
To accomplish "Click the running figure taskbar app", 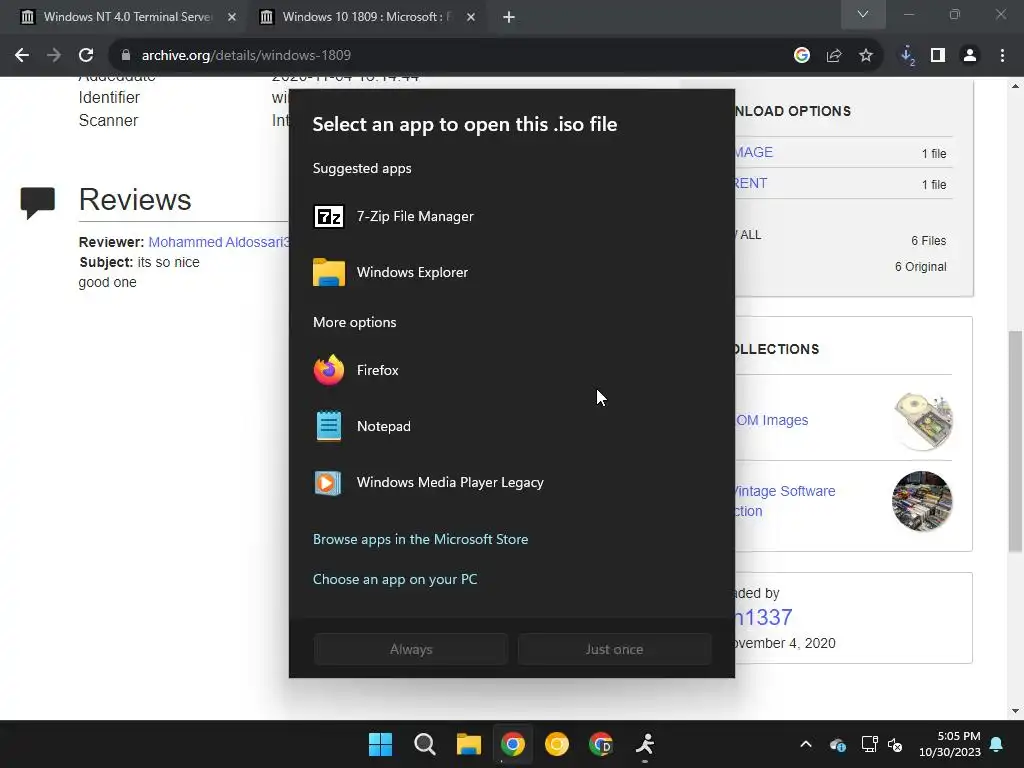I will 645,744.
